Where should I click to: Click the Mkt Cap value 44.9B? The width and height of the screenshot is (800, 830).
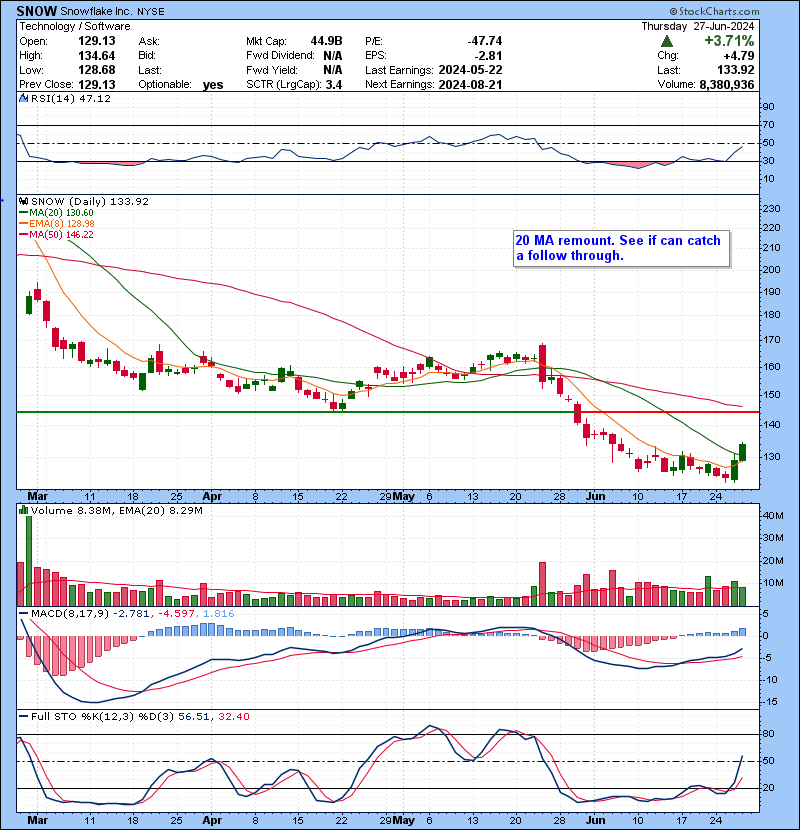pos(326,41)
